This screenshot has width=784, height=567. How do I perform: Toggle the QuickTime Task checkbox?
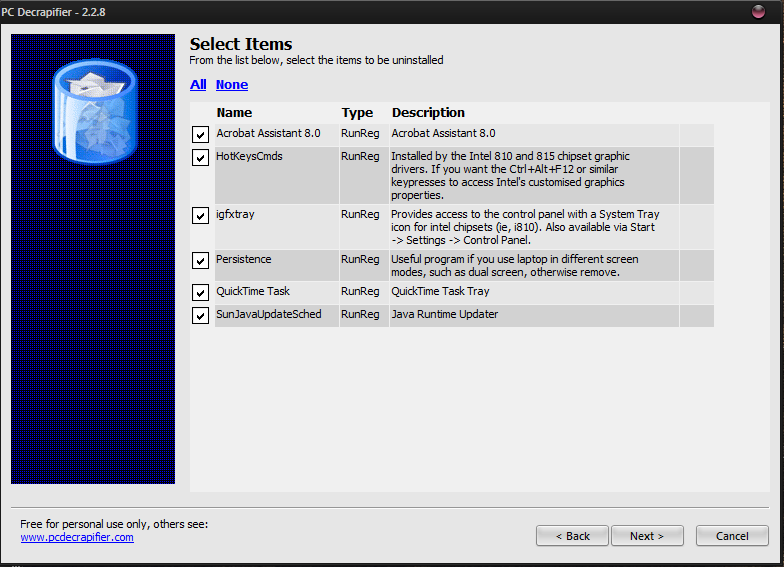(x=200, y=292)
